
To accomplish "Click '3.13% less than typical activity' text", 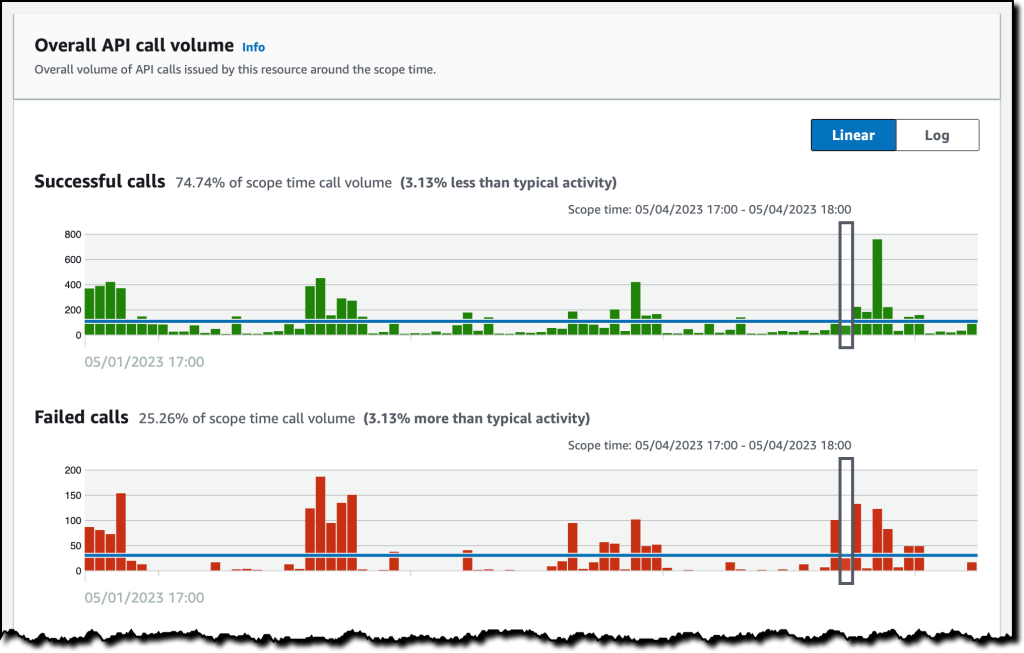I will pos(508,183).
